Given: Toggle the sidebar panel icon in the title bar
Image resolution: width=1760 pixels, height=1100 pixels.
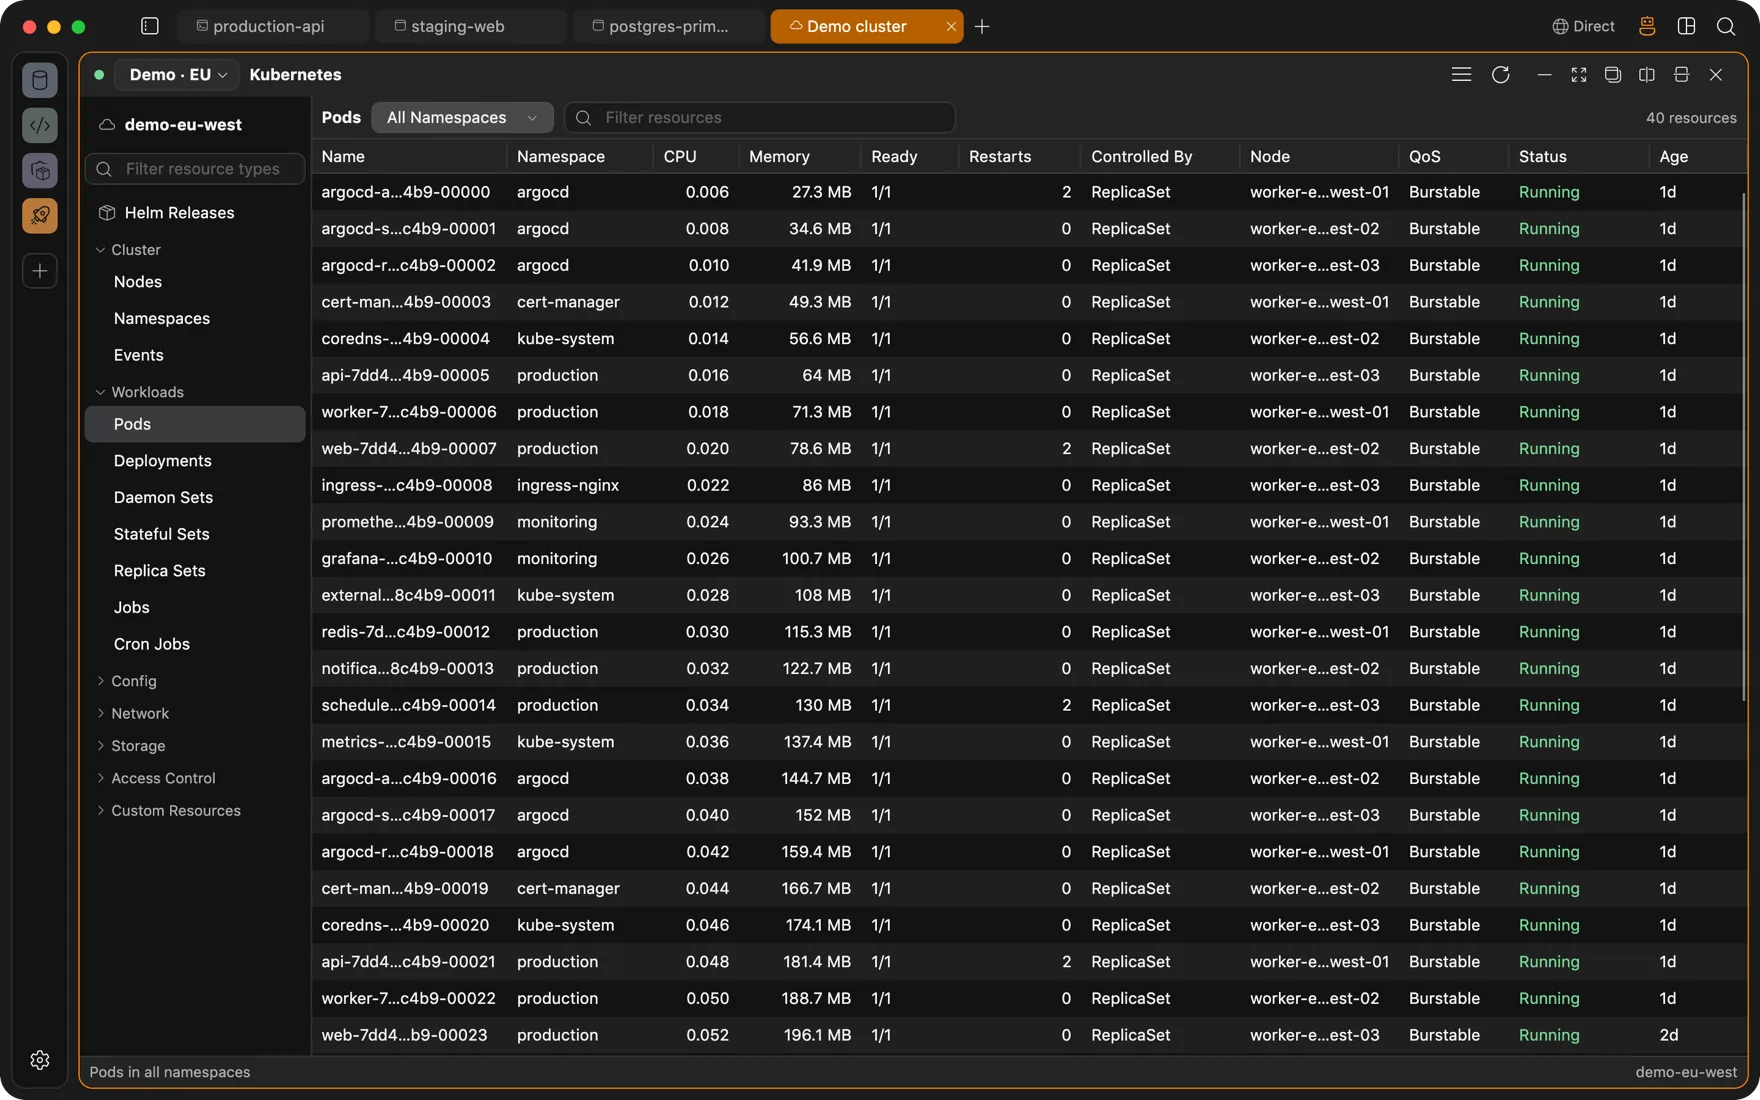Looking at the screenshot, I should tap(150, 26).
